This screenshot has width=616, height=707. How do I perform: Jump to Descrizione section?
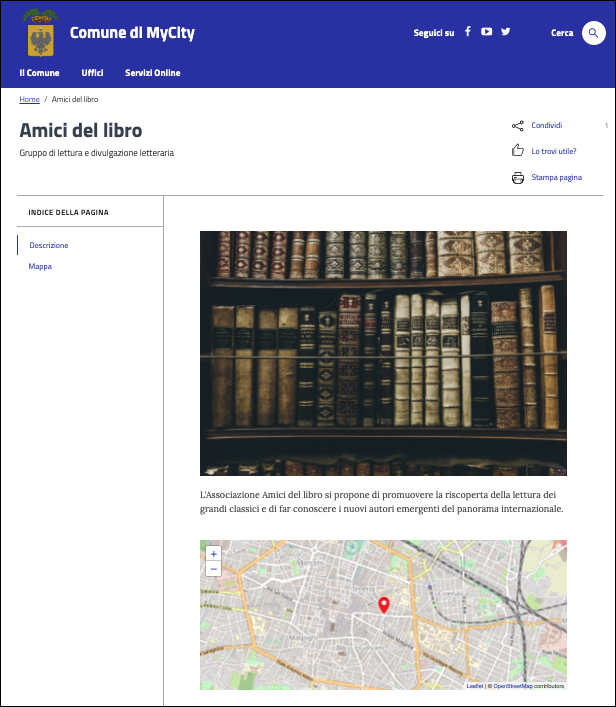click(49, 245)
